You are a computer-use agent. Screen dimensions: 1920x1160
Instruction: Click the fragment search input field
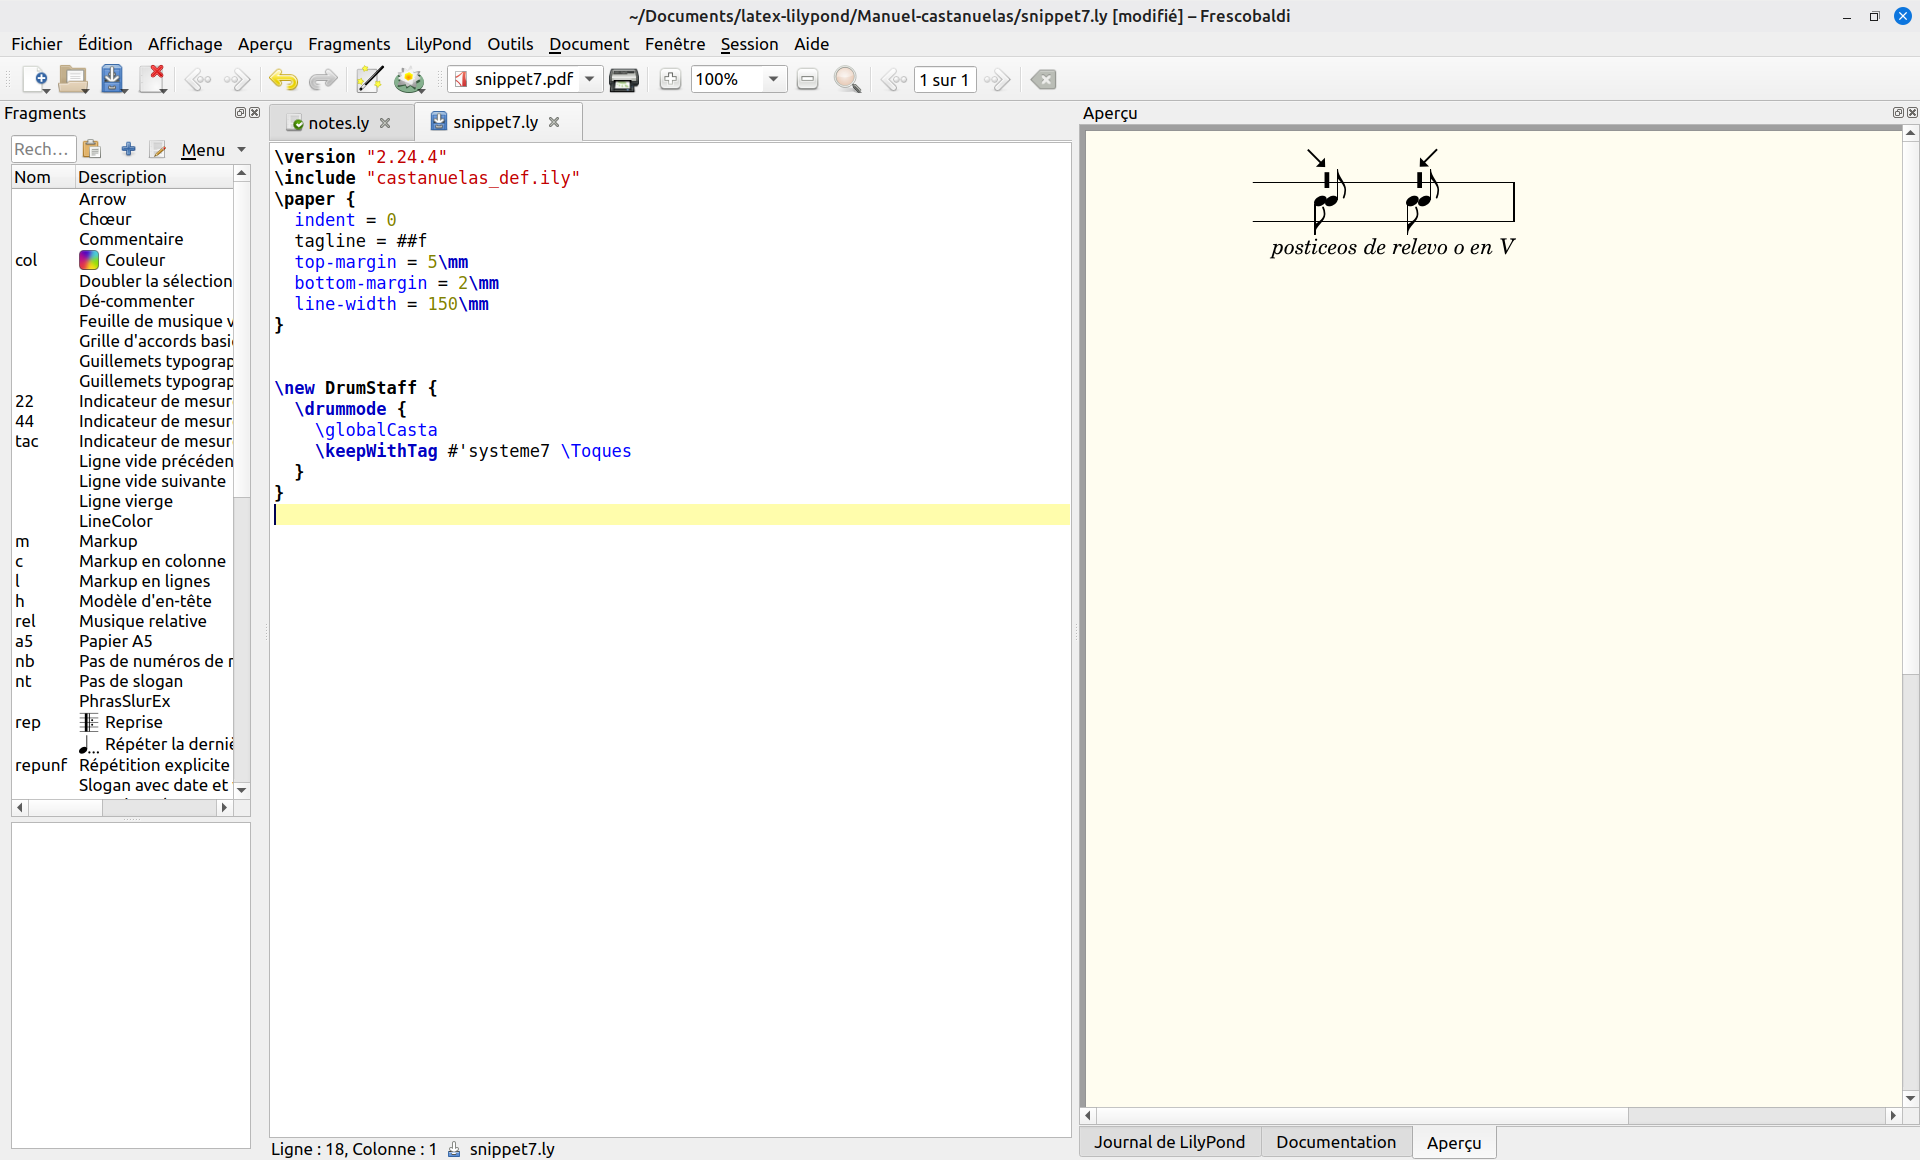click(x=43, y=149)
